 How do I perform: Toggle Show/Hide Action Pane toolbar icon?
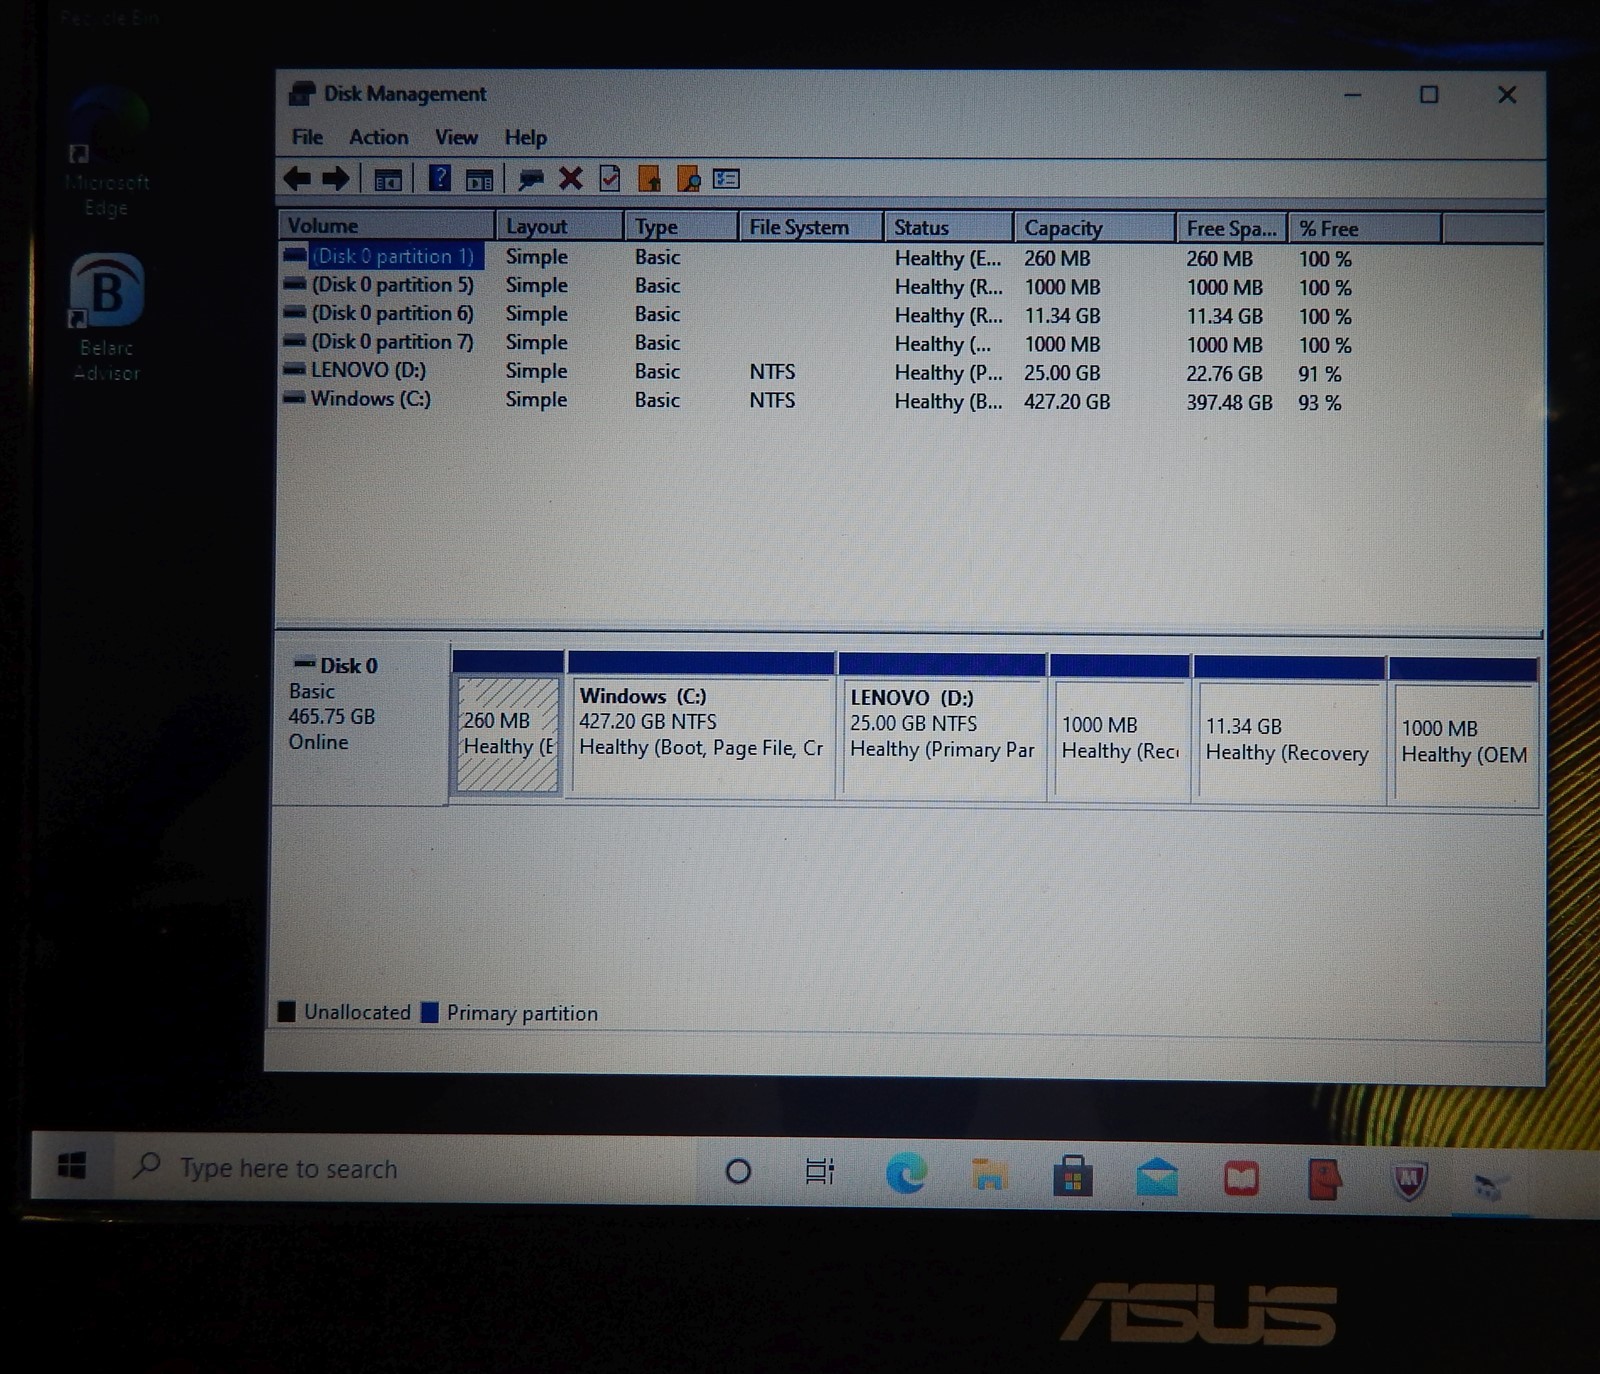pos(480,180)
